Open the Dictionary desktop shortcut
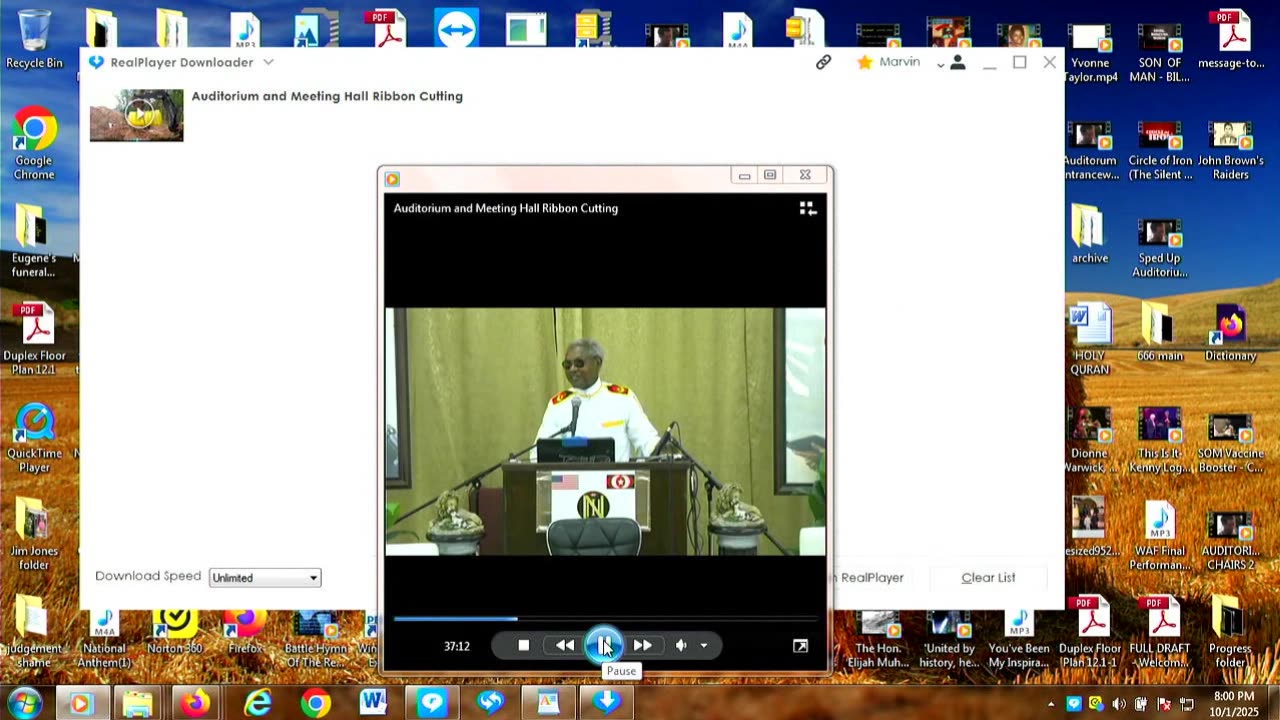This screenshot has width=1280, height=720. (x=1230, y=333)
